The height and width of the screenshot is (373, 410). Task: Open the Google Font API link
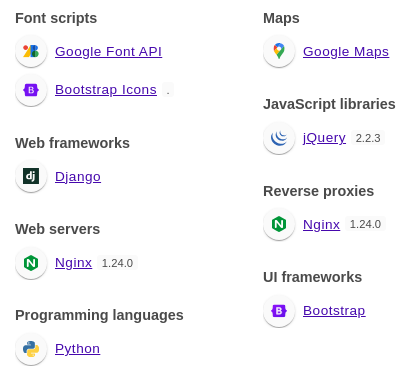[108, 52]
